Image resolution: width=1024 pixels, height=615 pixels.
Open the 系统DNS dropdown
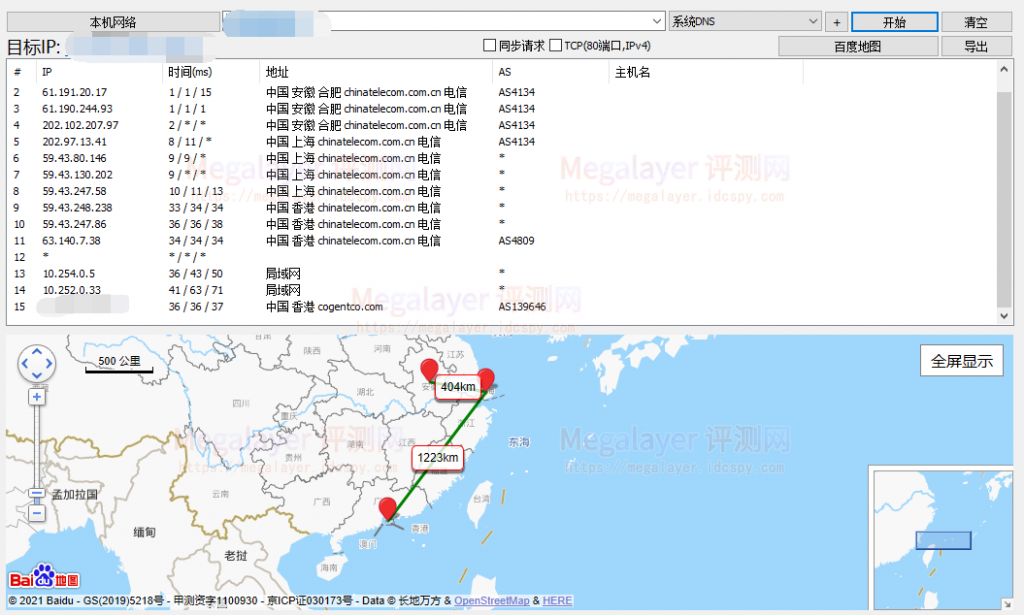tap(812, 21)
